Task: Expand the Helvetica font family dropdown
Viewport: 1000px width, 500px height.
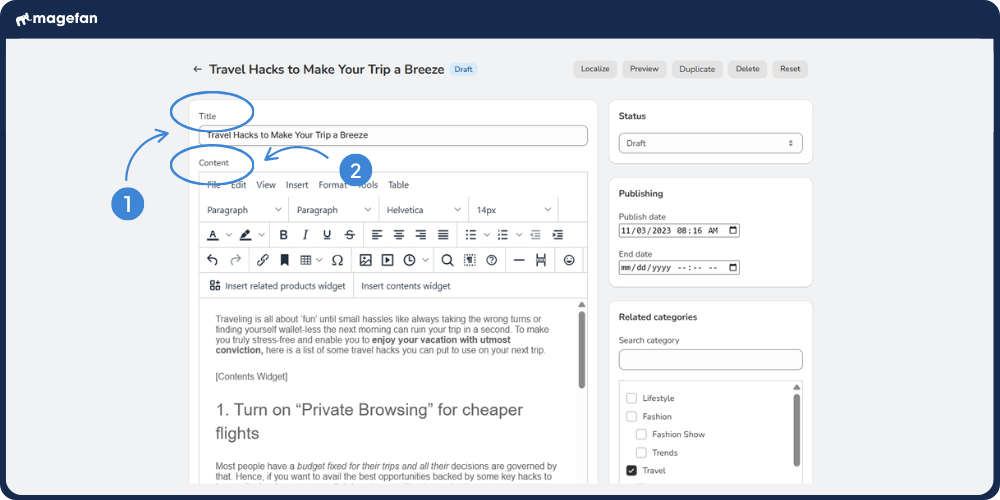Action: click(x=423, y=210)
